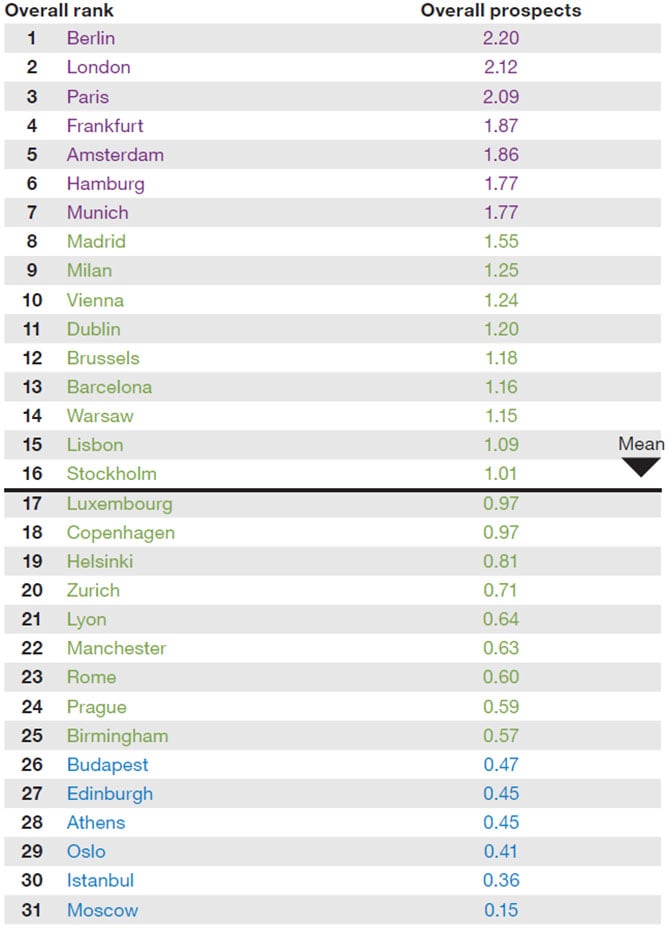Screen dimensions: 668x932
Task: Select the Budapest city name
Action: (107, 765)
